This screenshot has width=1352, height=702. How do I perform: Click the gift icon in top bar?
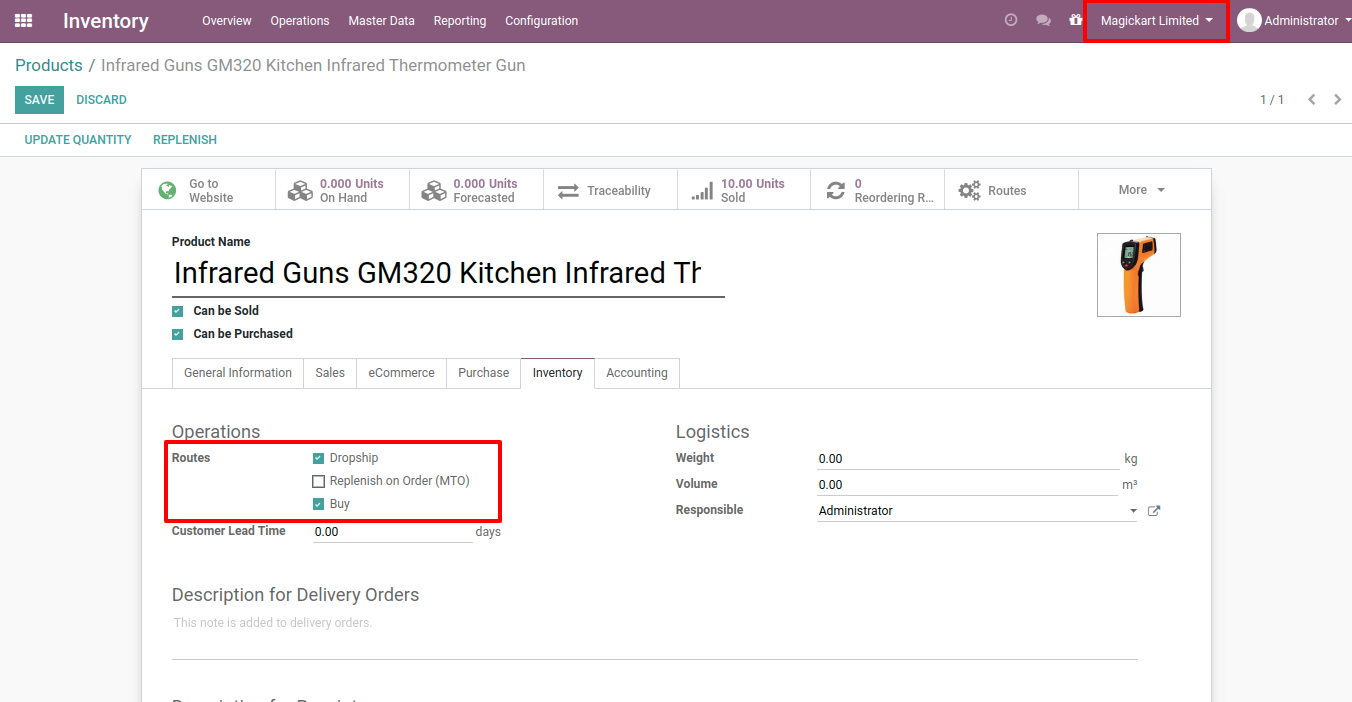click(1076, 21)
